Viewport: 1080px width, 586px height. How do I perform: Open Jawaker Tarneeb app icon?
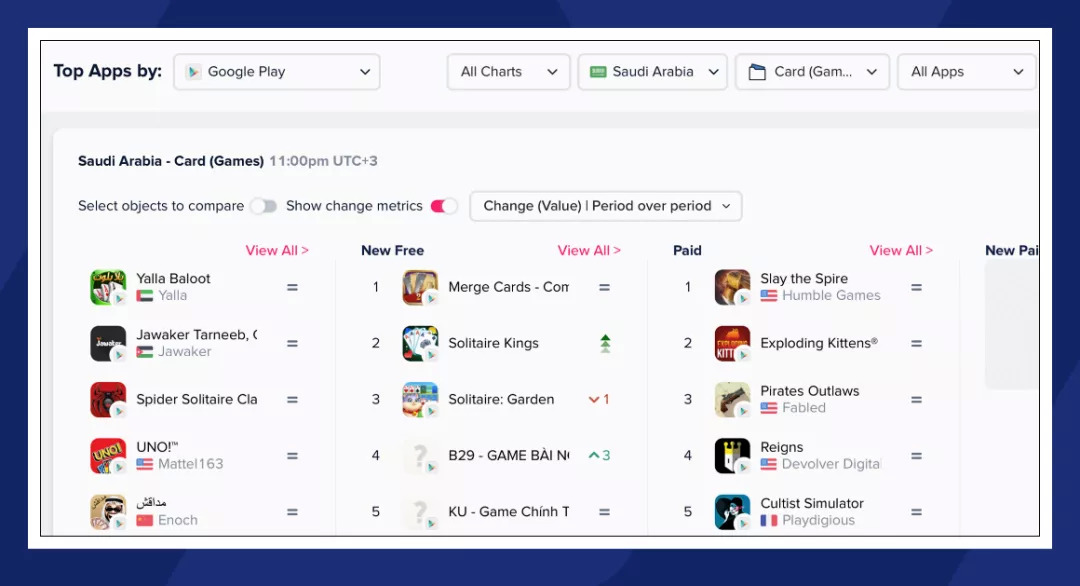(x=108, y=344)
